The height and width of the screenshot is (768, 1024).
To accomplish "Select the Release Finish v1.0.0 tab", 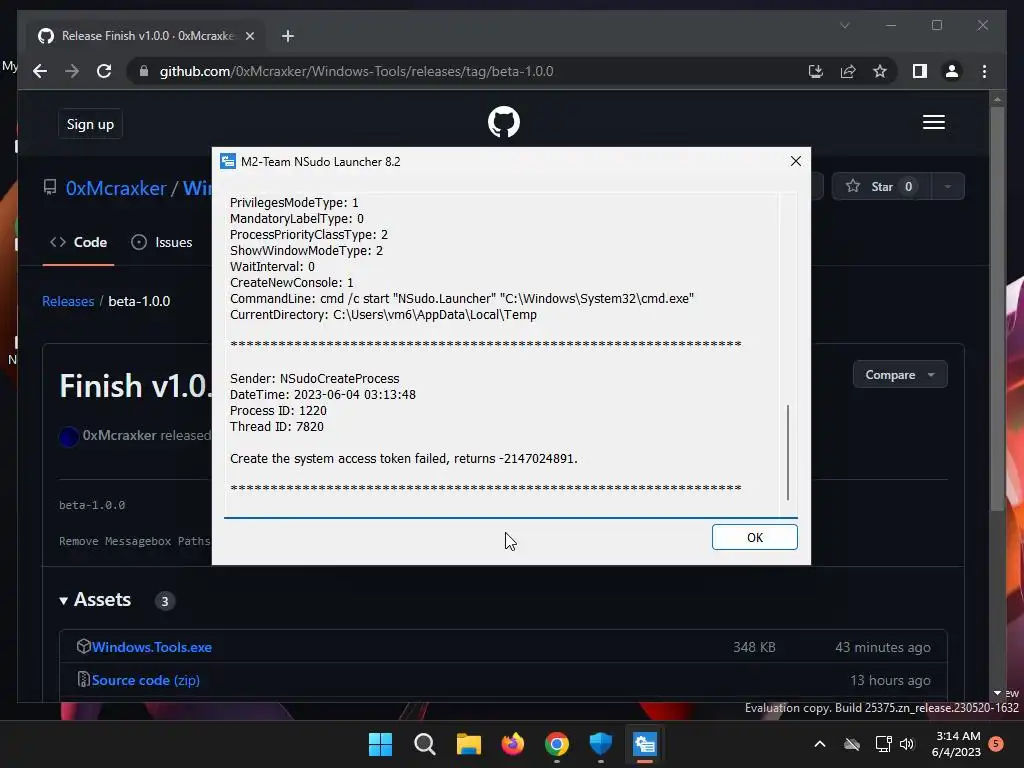I will coord(147,36).
